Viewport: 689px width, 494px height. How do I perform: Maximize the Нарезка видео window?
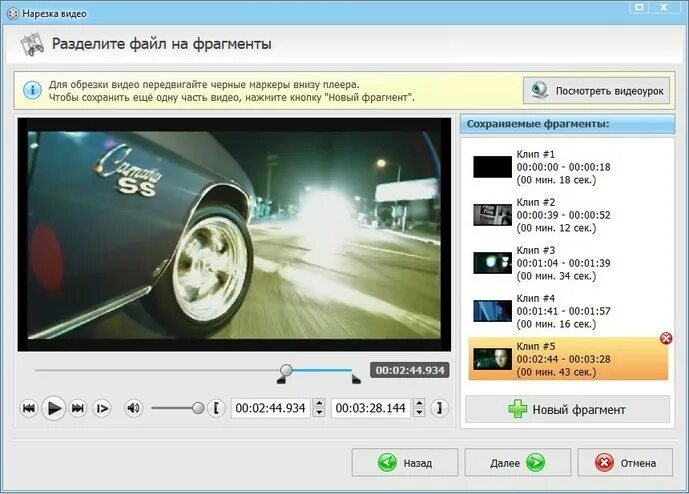click(639, 7)
